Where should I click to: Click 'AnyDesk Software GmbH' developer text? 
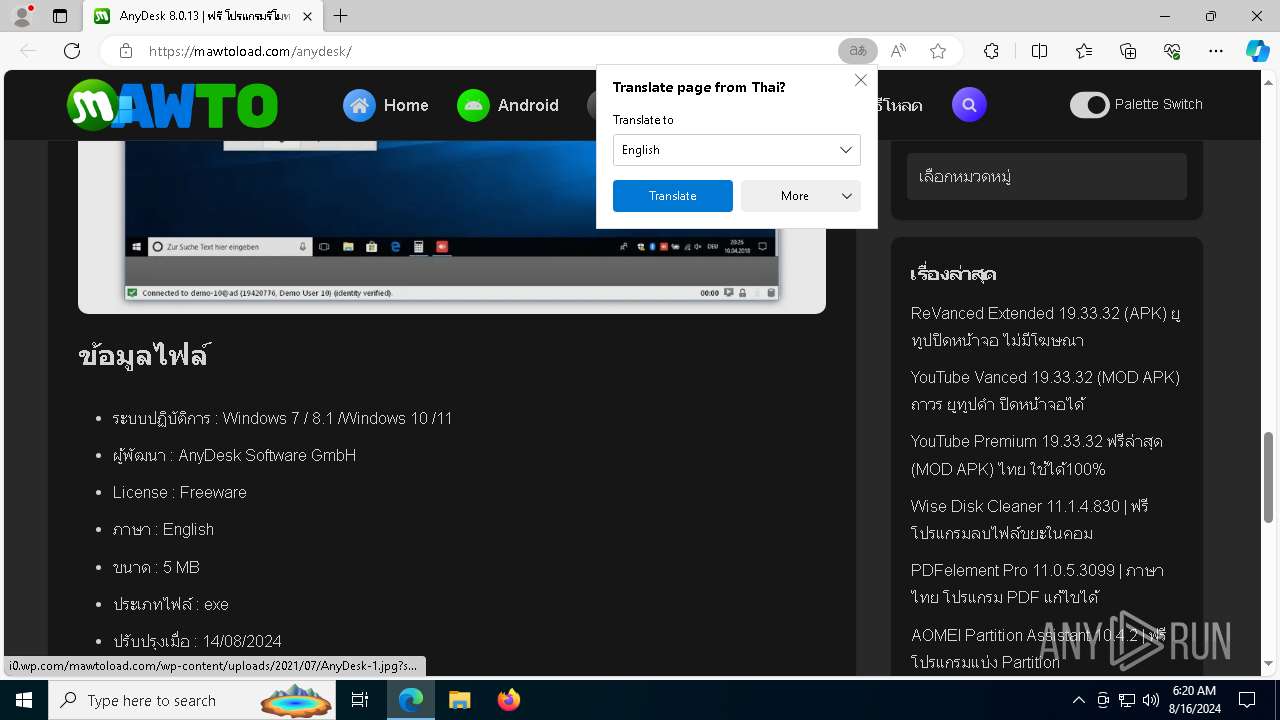[267, 455]
